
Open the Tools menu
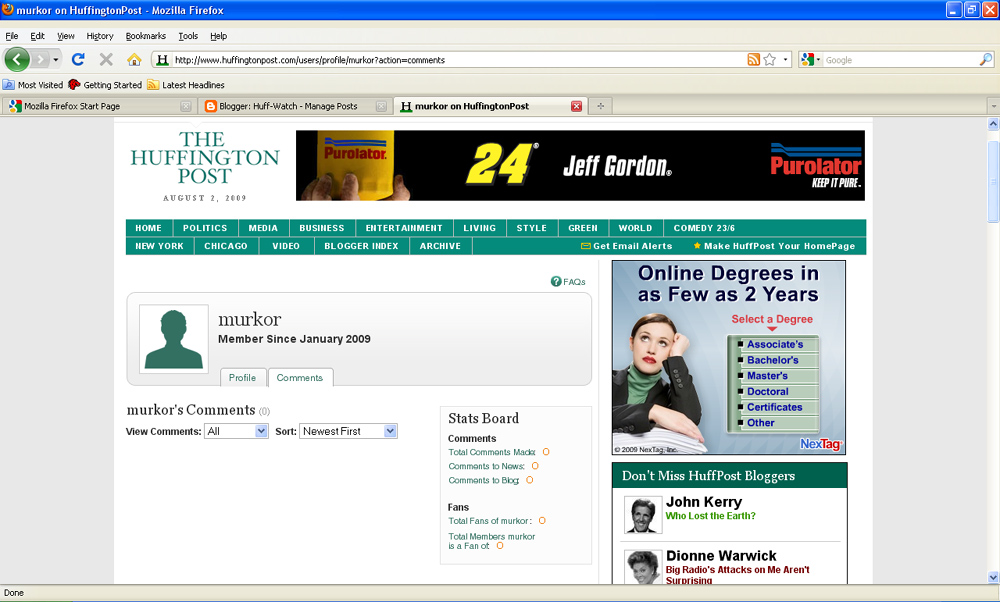click(188, 36)
